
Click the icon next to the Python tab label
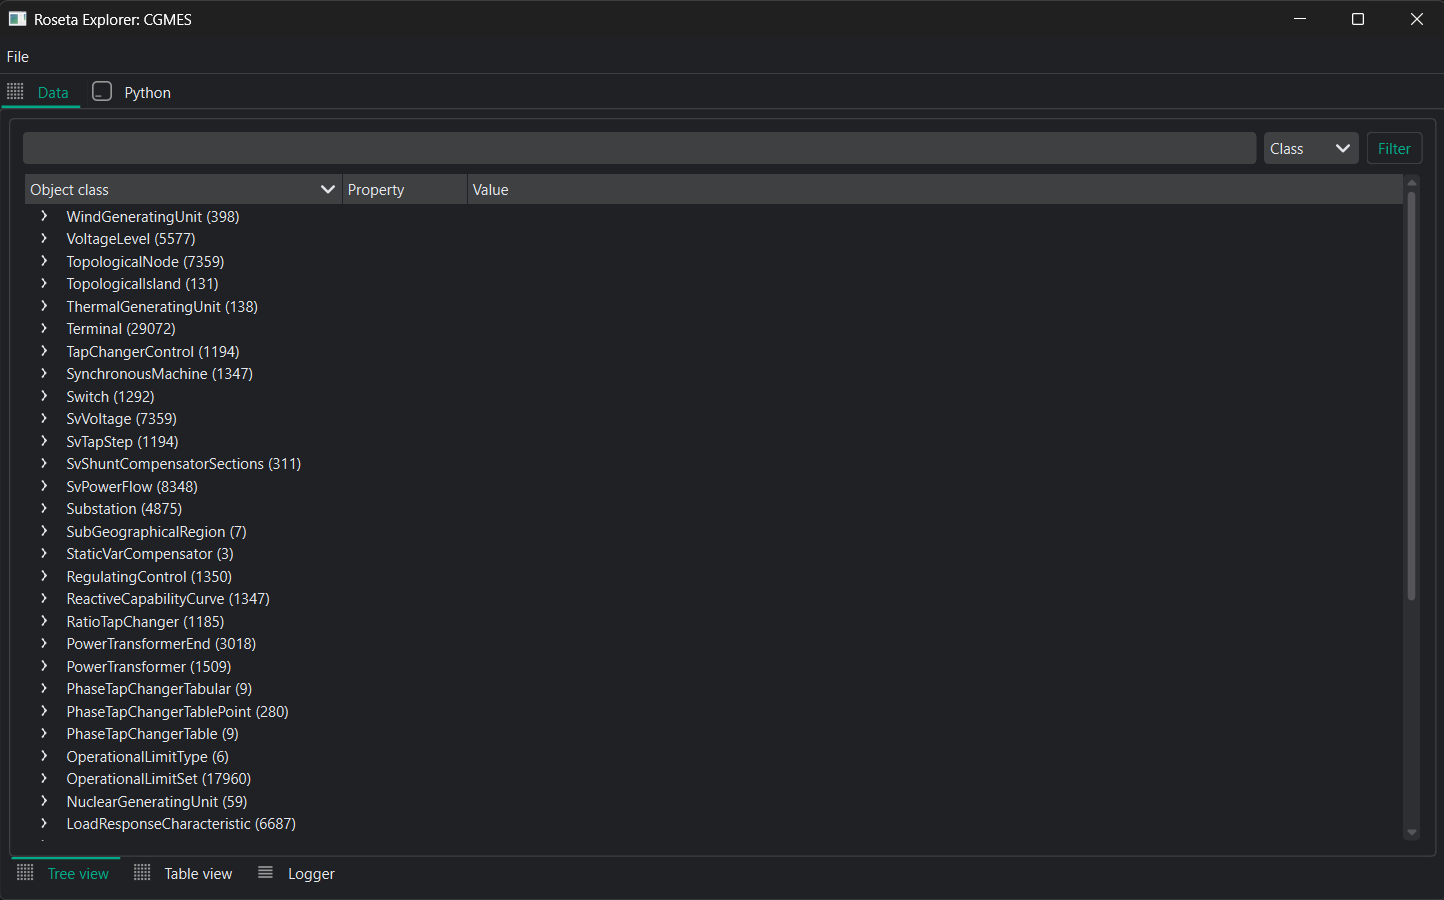tap(101, 90)
